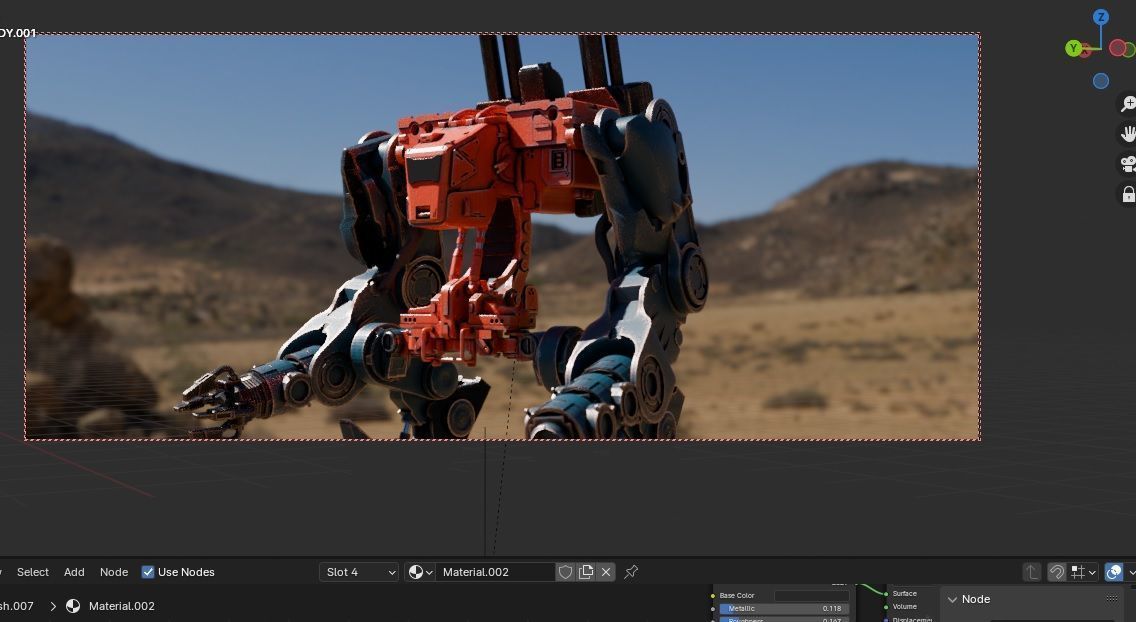Click the zoom view magnifier icon

(1128, 104)
